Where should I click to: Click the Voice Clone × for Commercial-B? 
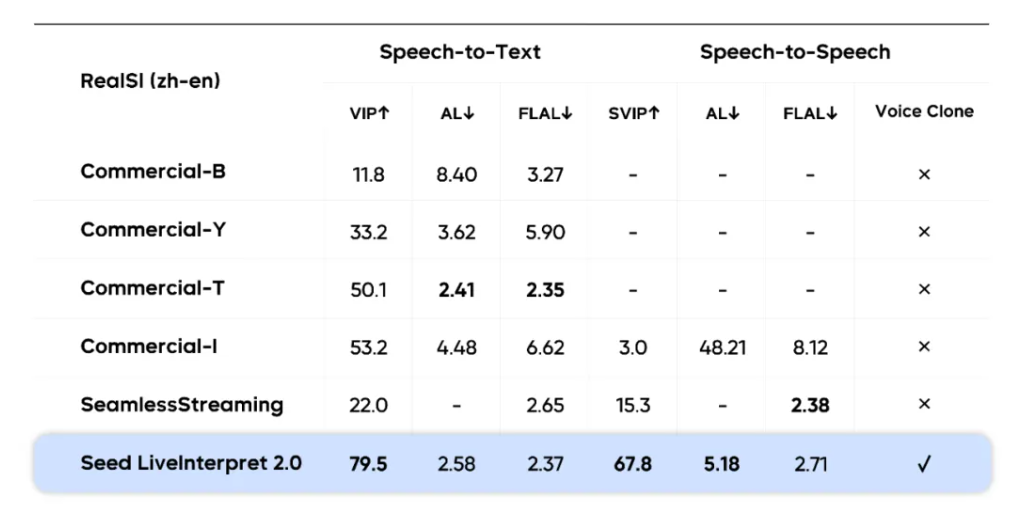pyautogui.click(x=924, y=174)
